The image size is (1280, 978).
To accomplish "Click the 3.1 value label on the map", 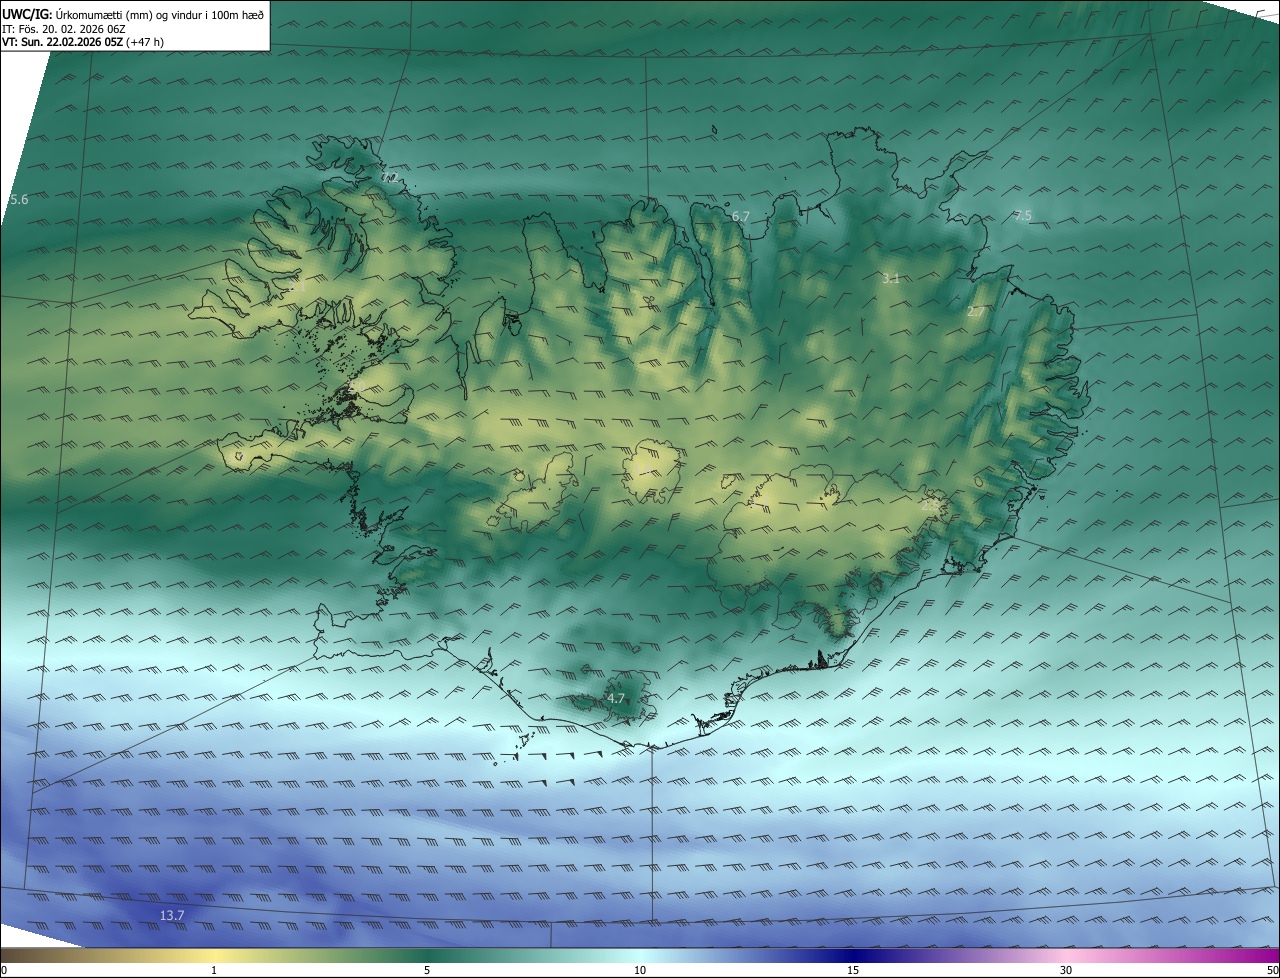I will 891,279.
